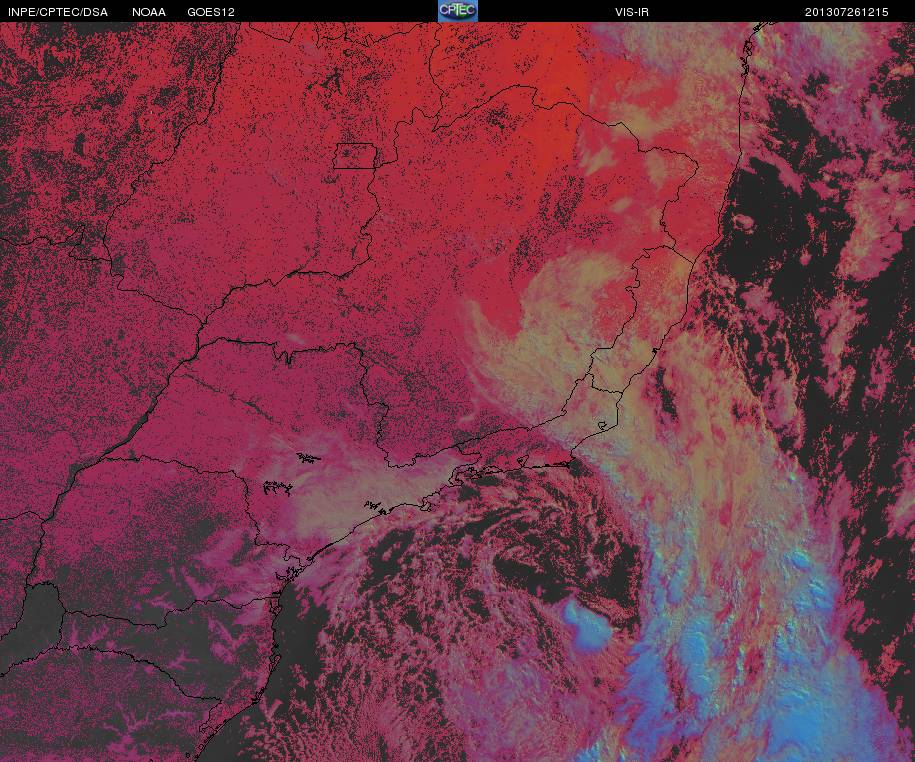Click the NOAA label in the header
The image size is (915, 762).
point(149,12)
